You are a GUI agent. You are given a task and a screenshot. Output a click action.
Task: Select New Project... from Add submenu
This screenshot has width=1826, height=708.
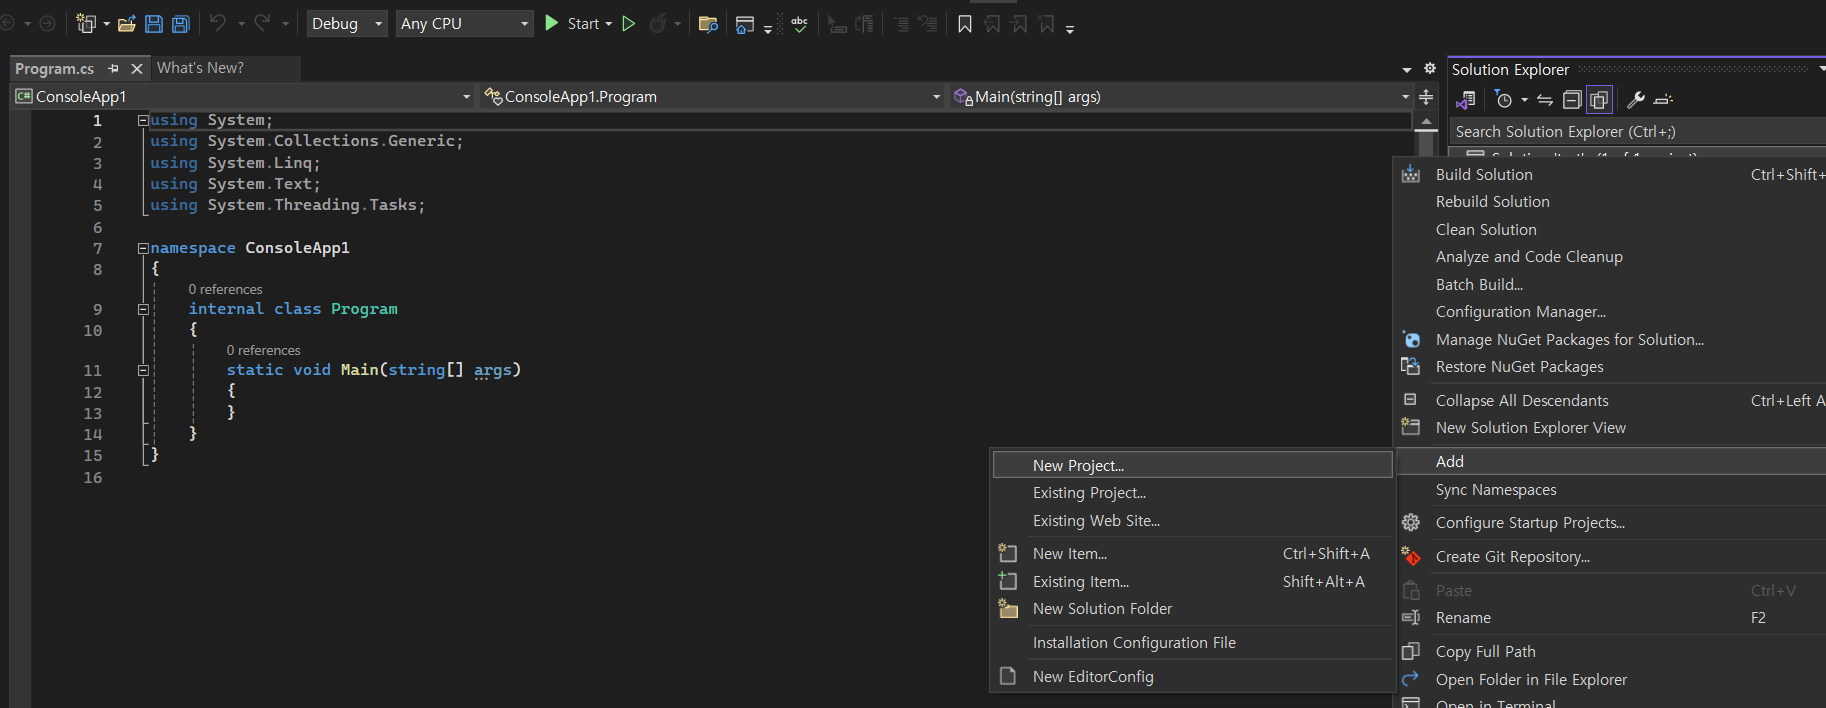point(1078,466)
